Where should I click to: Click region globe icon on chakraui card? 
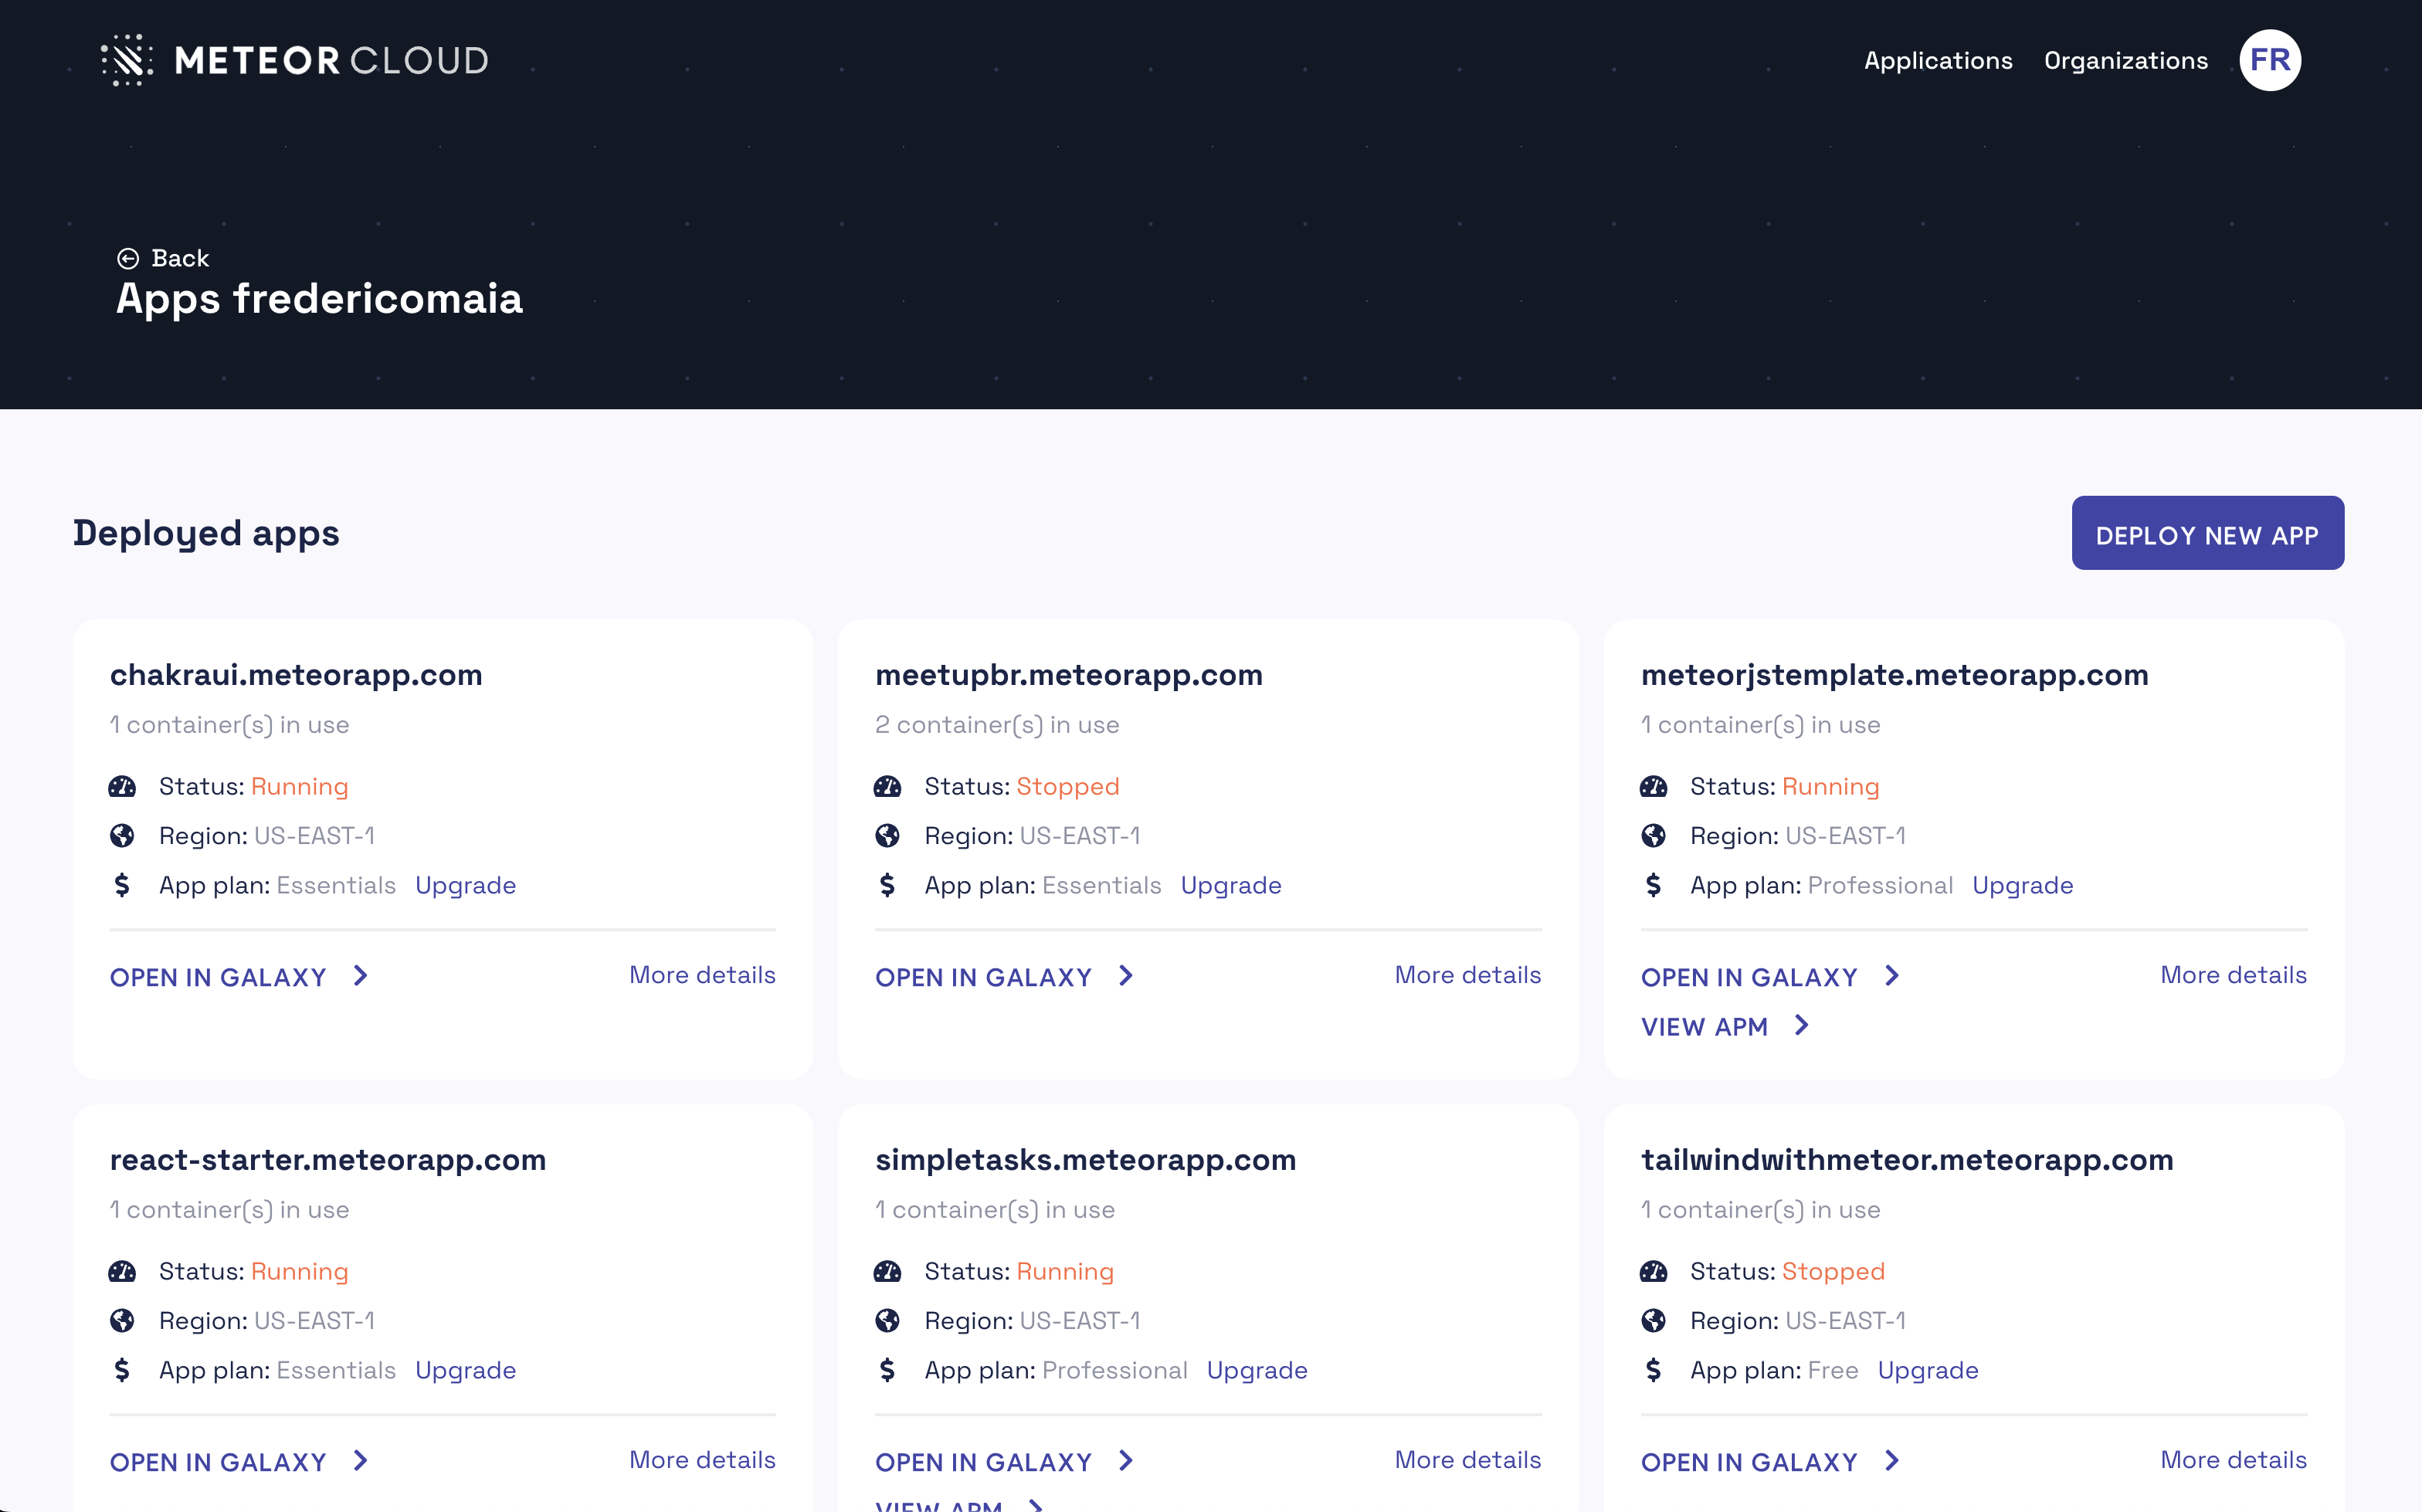(122, 836)
